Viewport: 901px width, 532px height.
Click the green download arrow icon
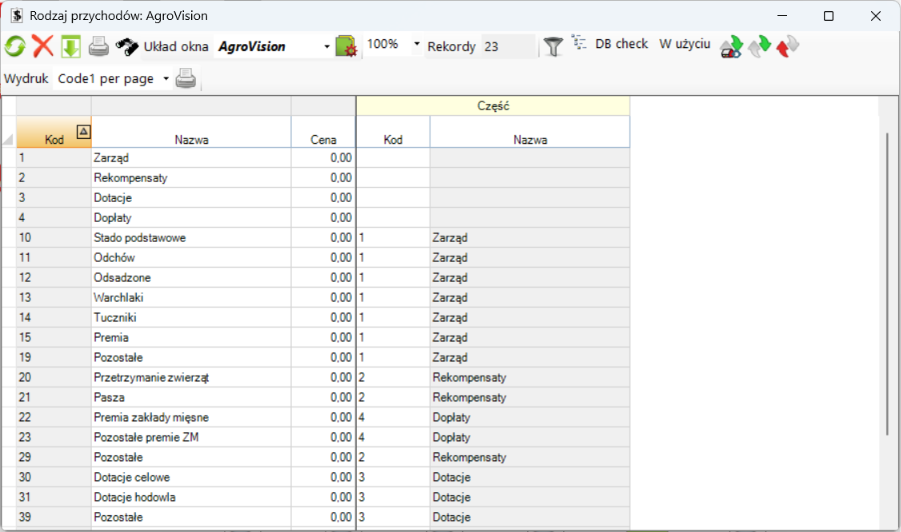point(71,47)
